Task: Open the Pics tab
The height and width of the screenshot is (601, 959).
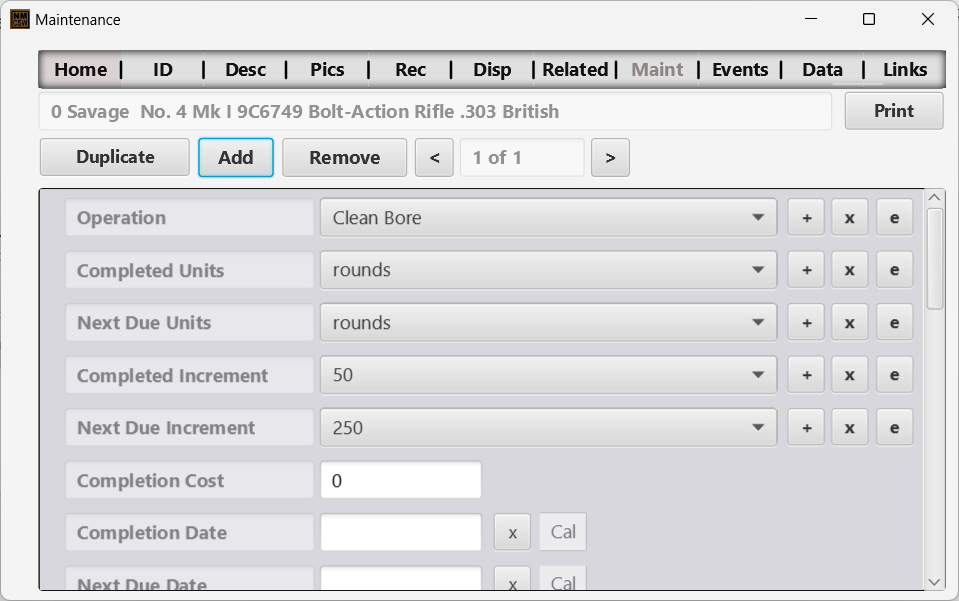Action: point(327,70)
